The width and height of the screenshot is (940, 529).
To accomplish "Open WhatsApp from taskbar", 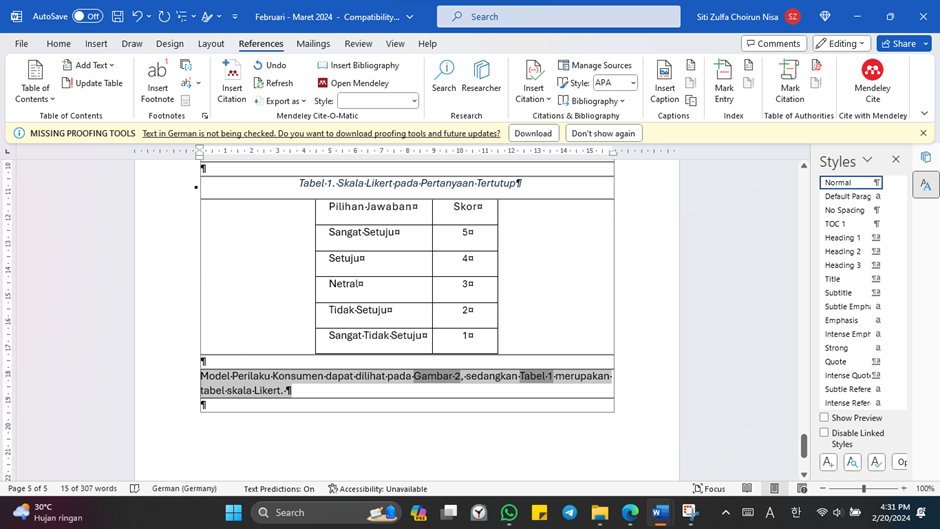I will click(509, 512).
